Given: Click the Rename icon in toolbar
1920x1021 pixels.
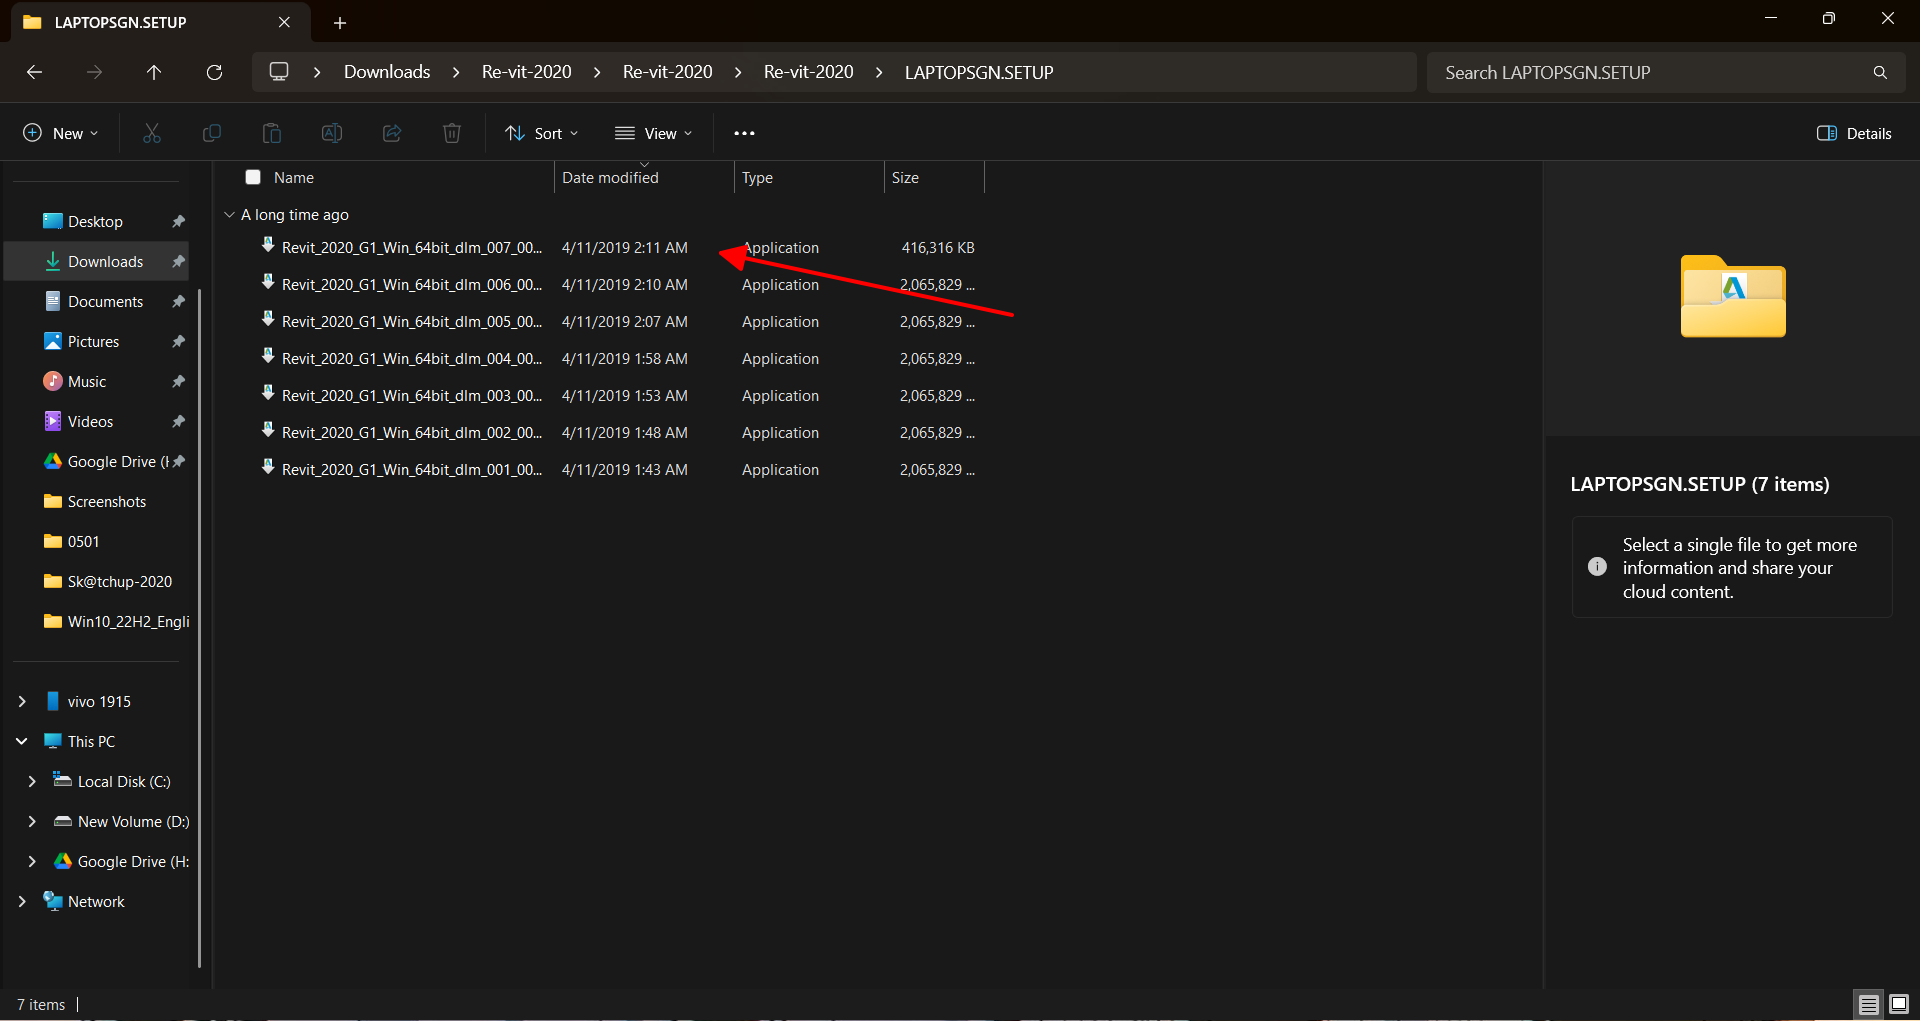Looking at the screenshot, I should coord(332,133).
